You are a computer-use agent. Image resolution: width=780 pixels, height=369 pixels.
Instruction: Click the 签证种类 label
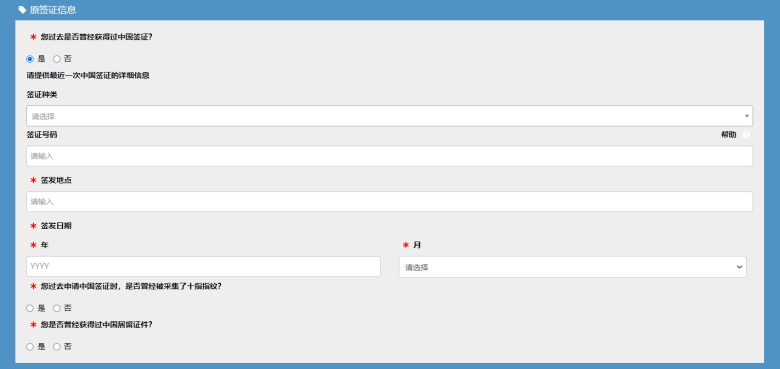[42, 95]
